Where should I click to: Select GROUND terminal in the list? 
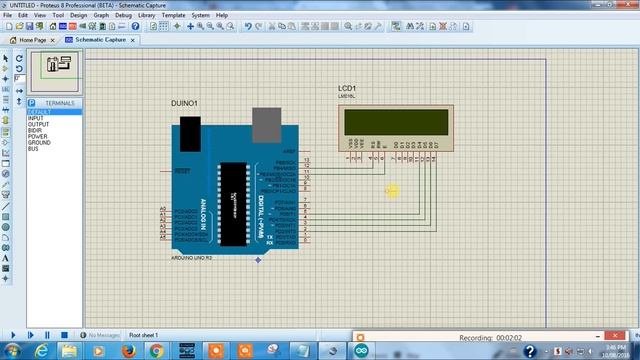tap(54, 142)
